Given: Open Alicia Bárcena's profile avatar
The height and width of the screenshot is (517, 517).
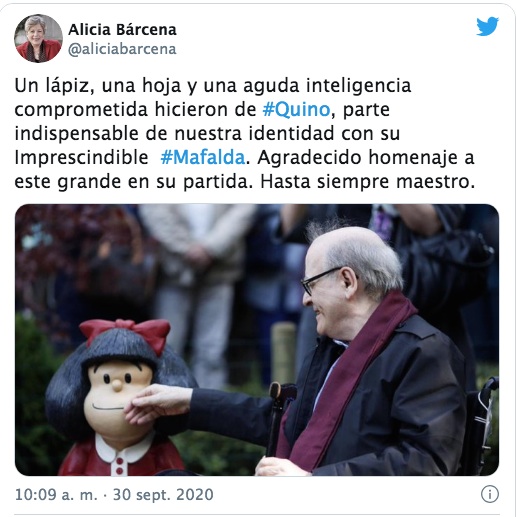Looking at the screenshot, I should [x=38, y=38].
